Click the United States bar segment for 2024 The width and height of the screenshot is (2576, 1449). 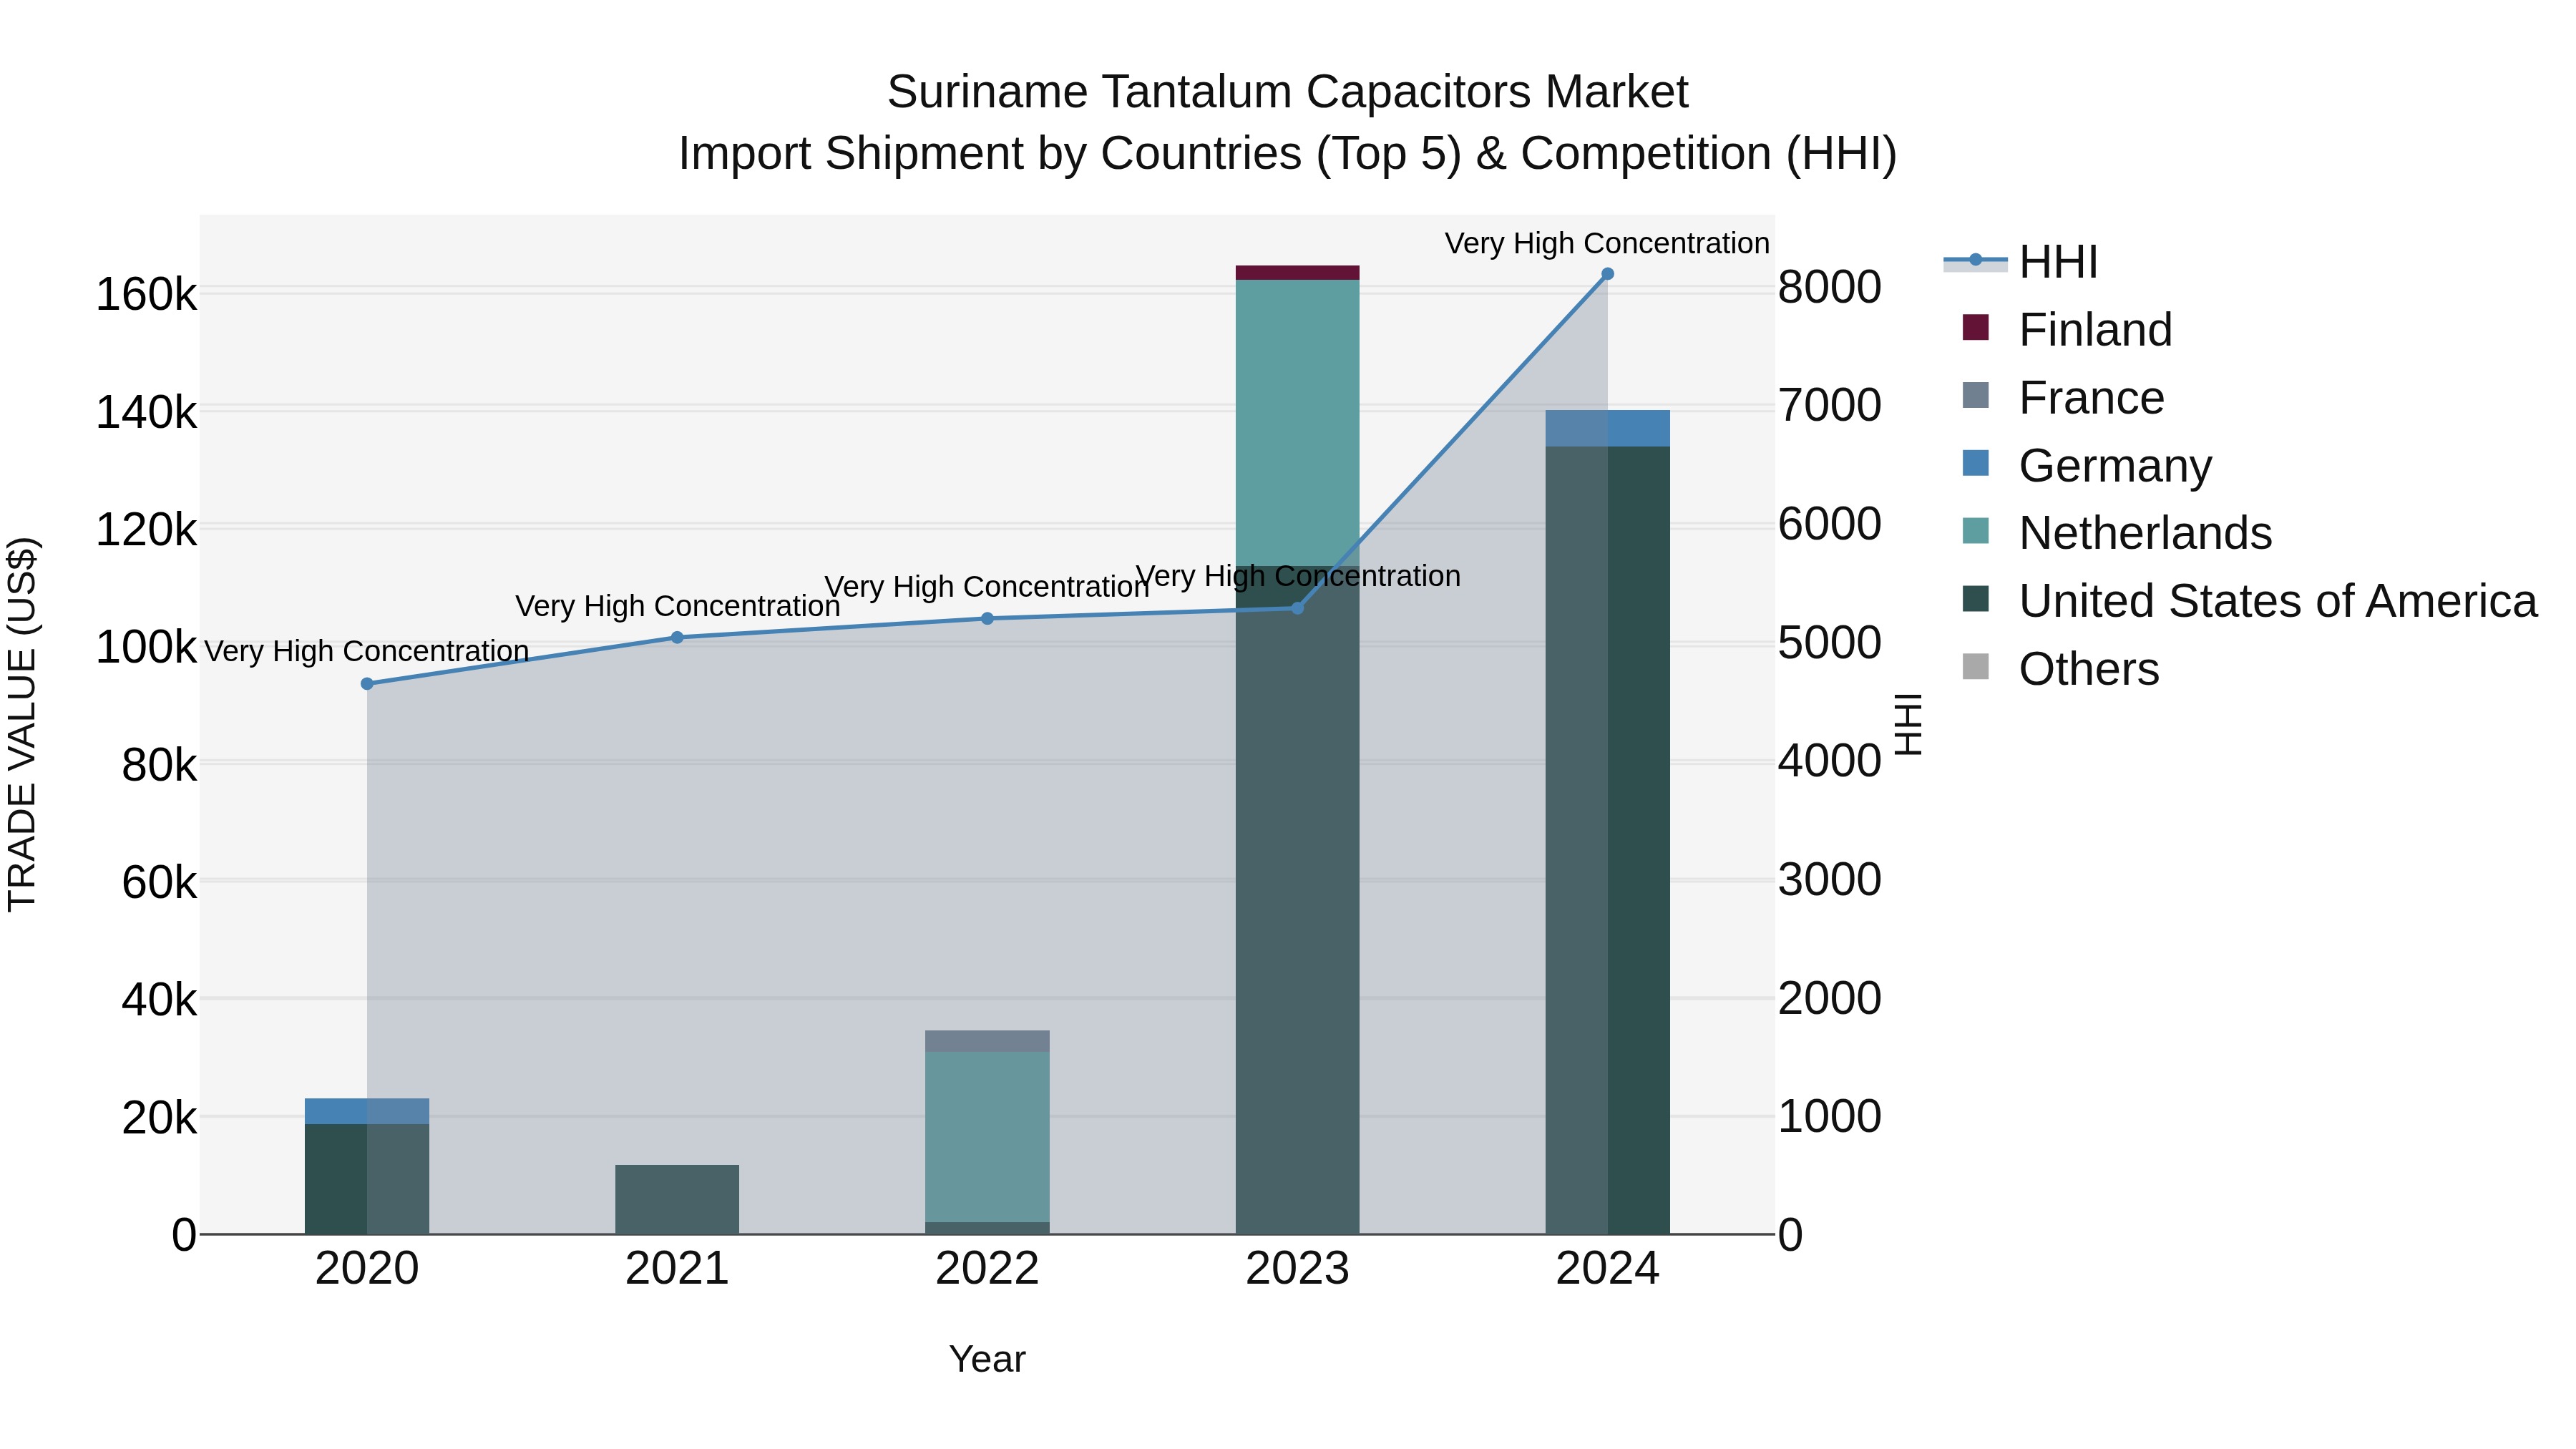pos(1608,841)
